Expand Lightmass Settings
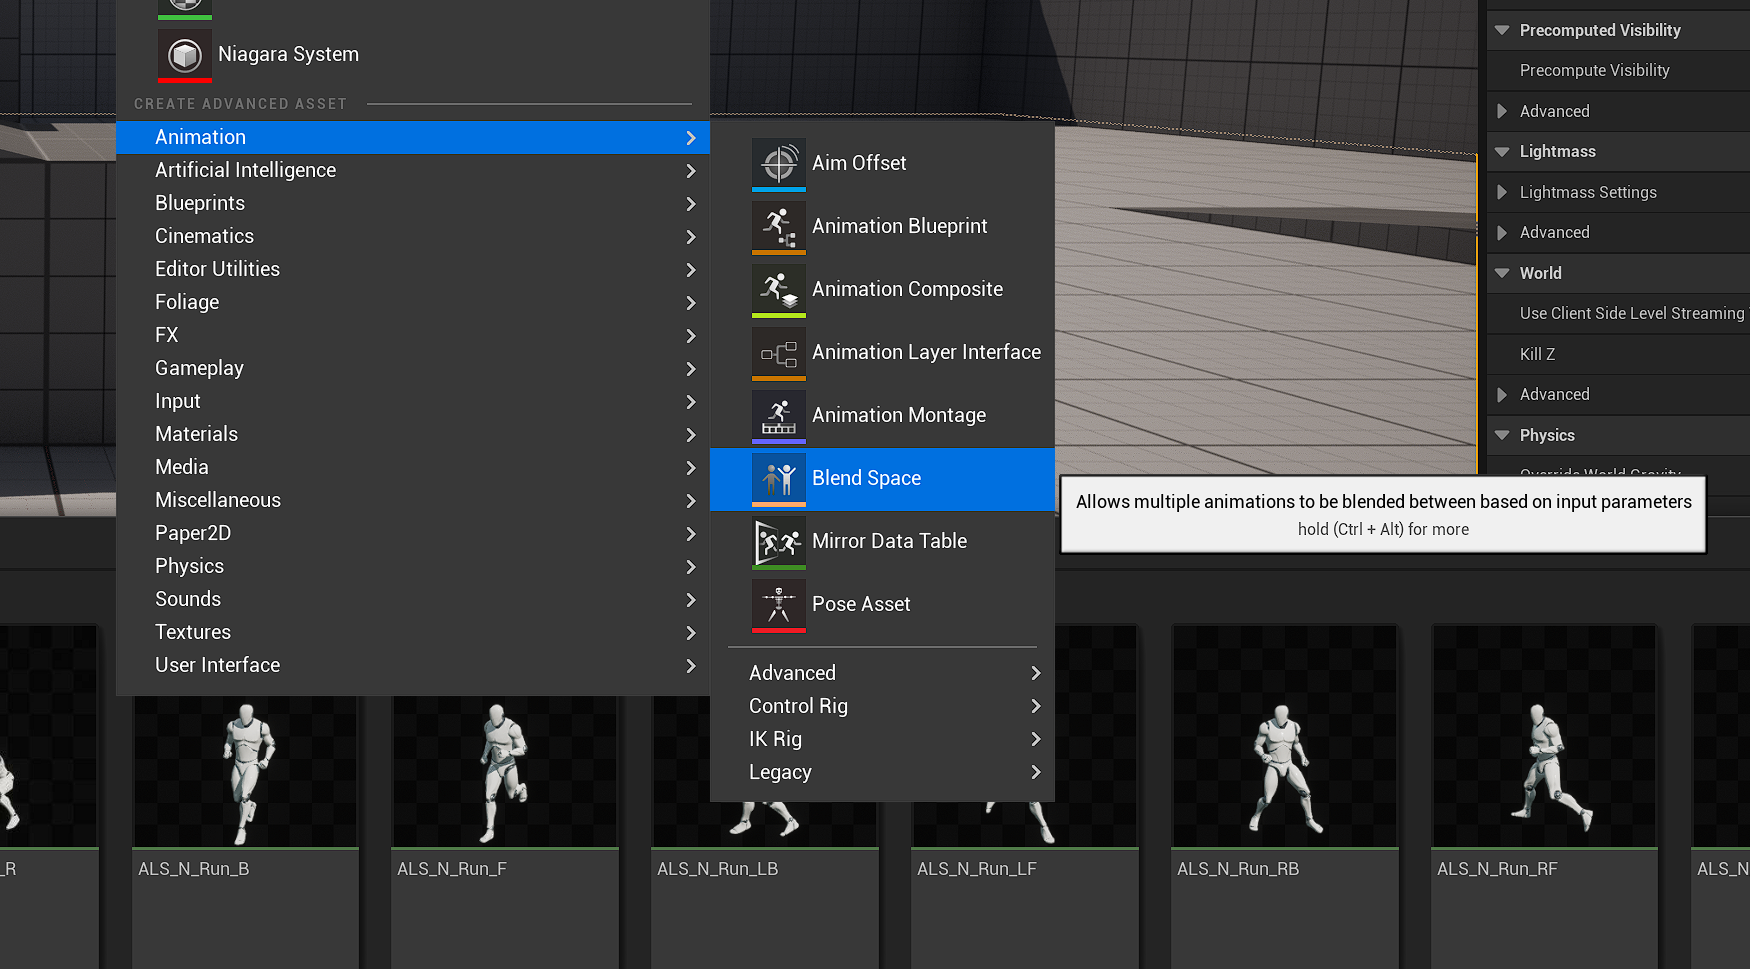The width and height of the screenshot is (1750, 969). [x=1502, y=192]
